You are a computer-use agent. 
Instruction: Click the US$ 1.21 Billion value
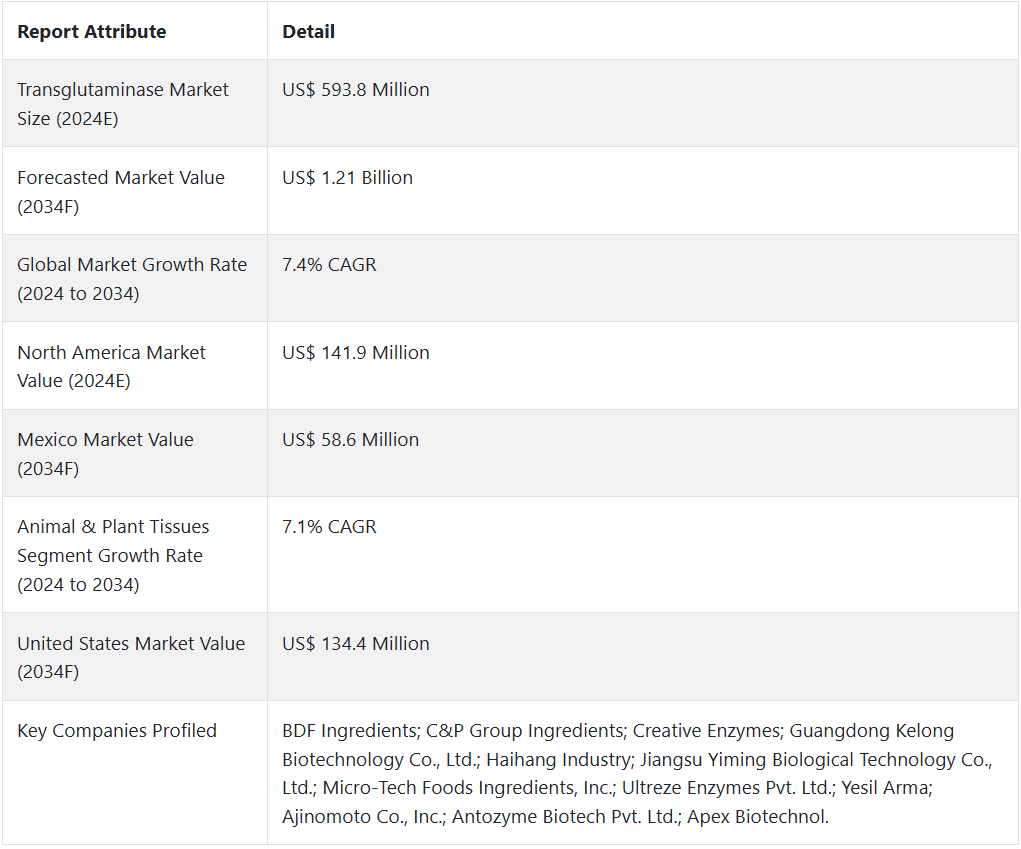coord(348,178)
